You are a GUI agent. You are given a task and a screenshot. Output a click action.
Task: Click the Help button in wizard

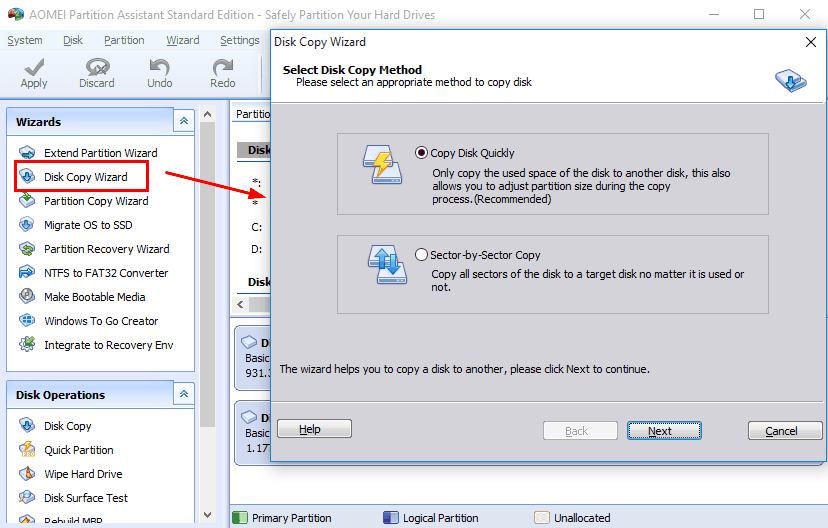coord(314,429)
